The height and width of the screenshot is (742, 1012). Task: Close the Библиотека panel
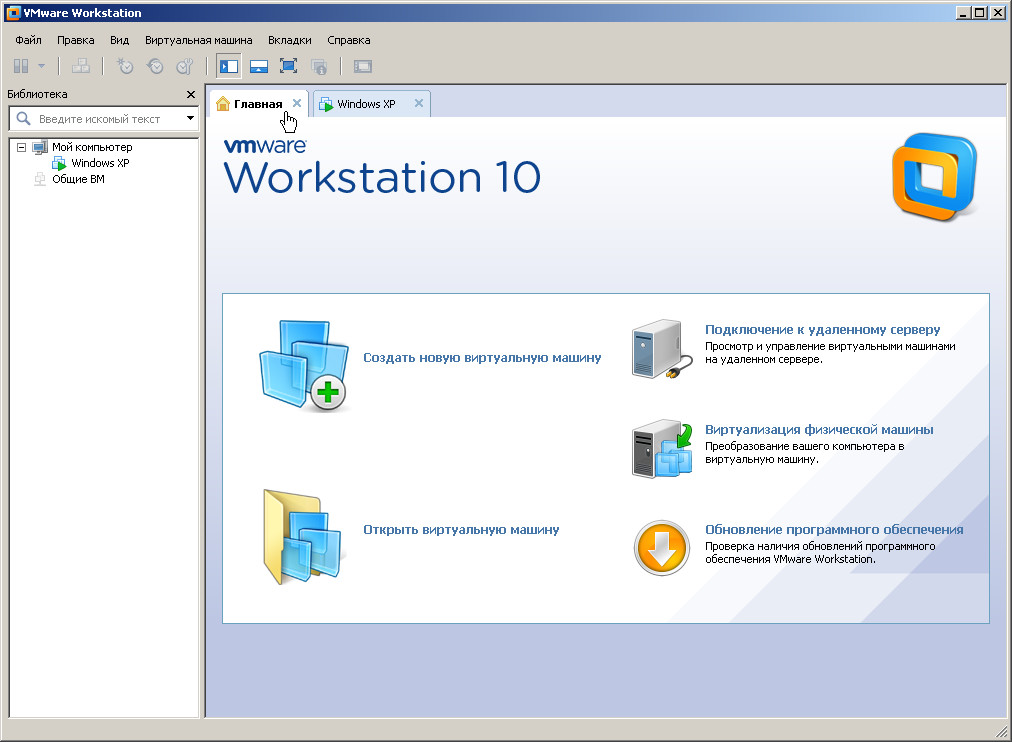pyautogui.click(x=190, y=94)
